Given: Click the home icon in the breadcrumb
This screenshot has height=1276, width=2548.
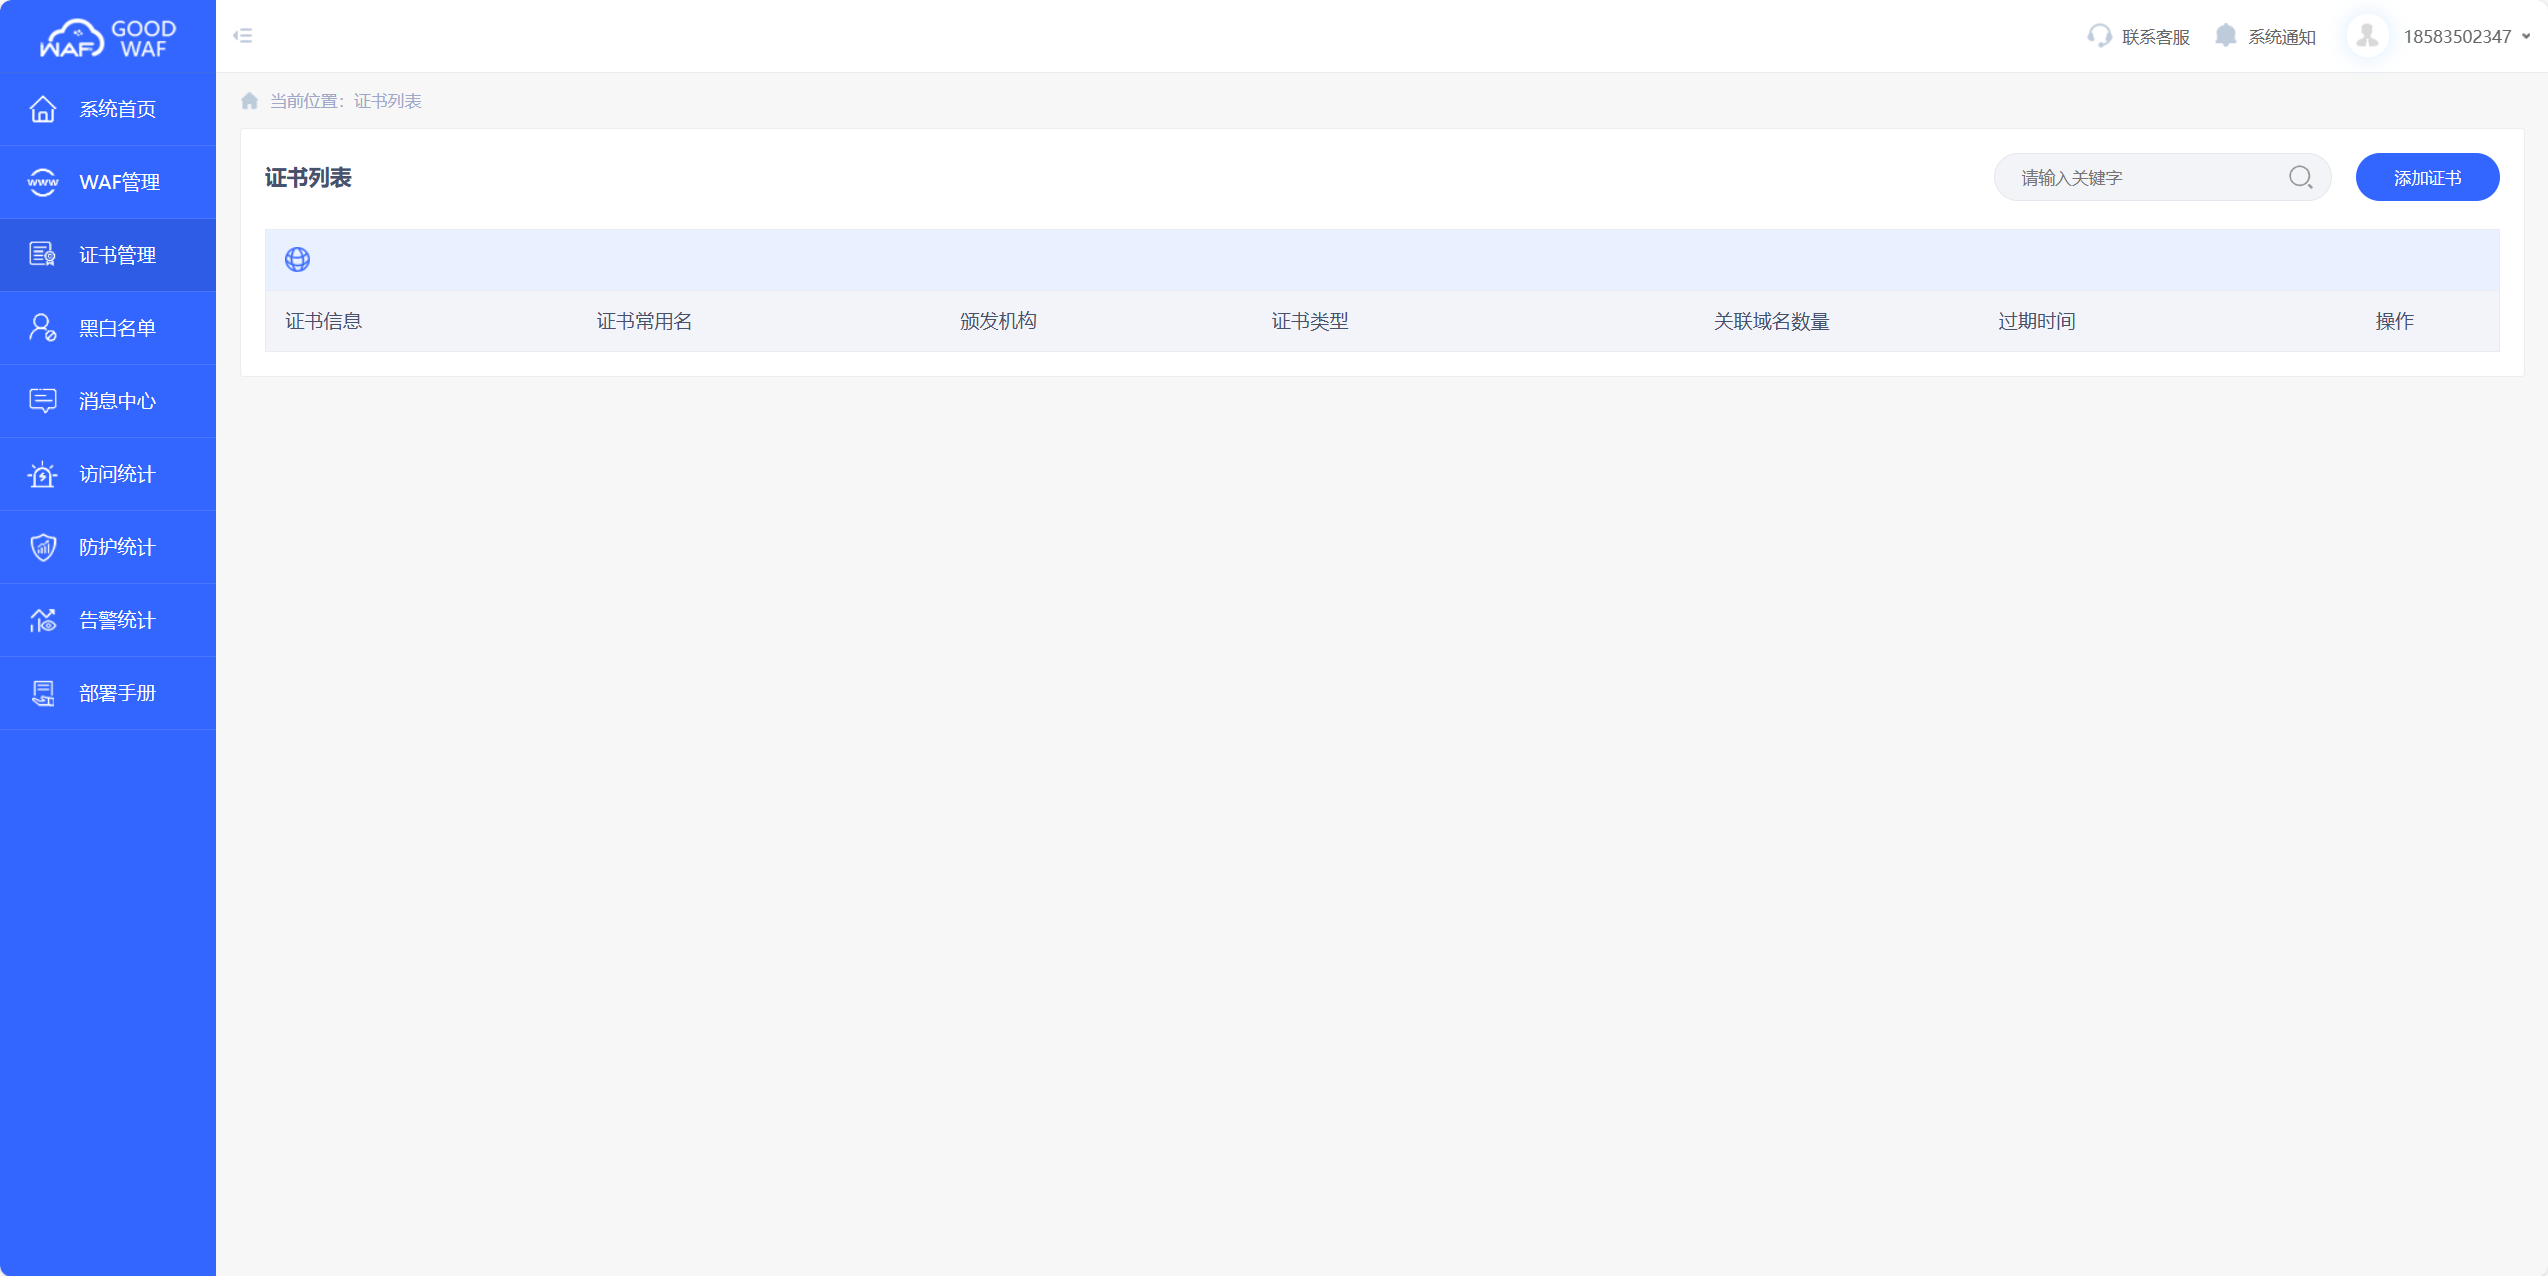Looking at the screenshot, I should 249,100.
